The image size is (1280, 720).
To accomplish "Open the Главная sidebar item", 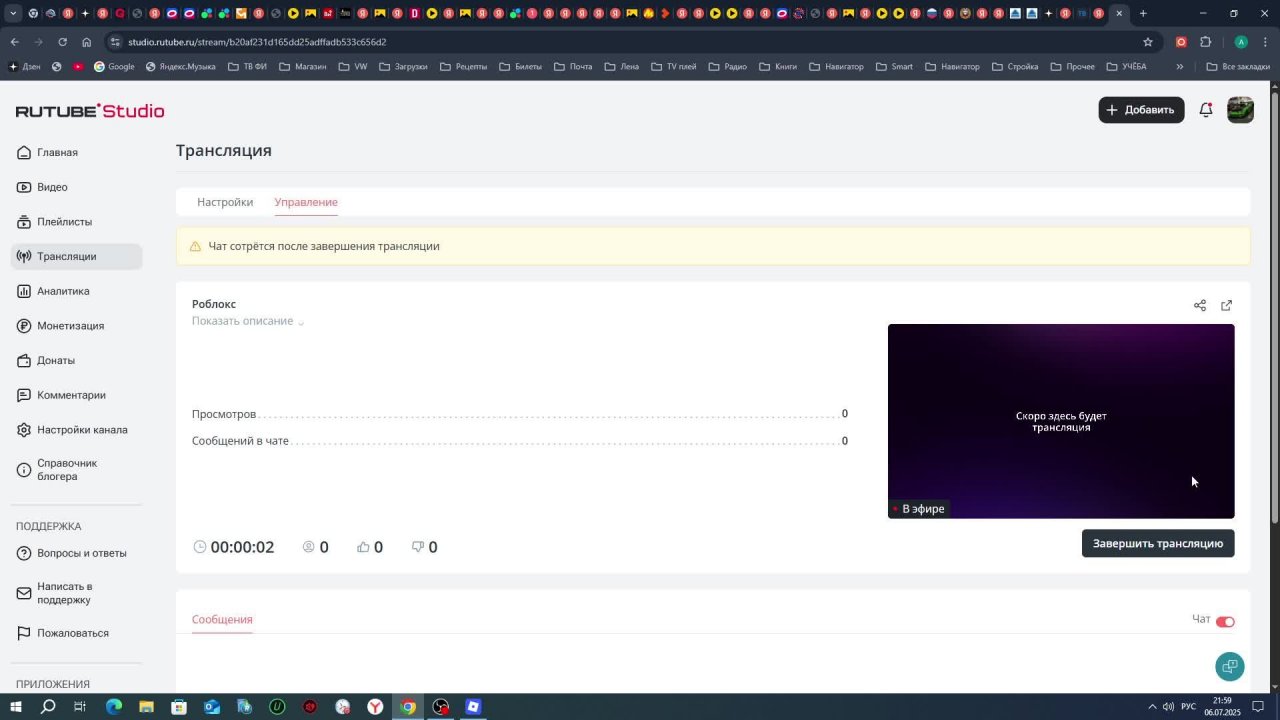I will pos(76,153).
